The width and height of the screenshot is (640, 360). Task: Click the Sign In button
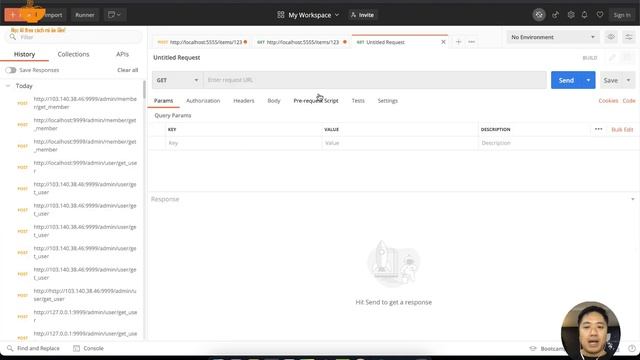click(622, 15)
